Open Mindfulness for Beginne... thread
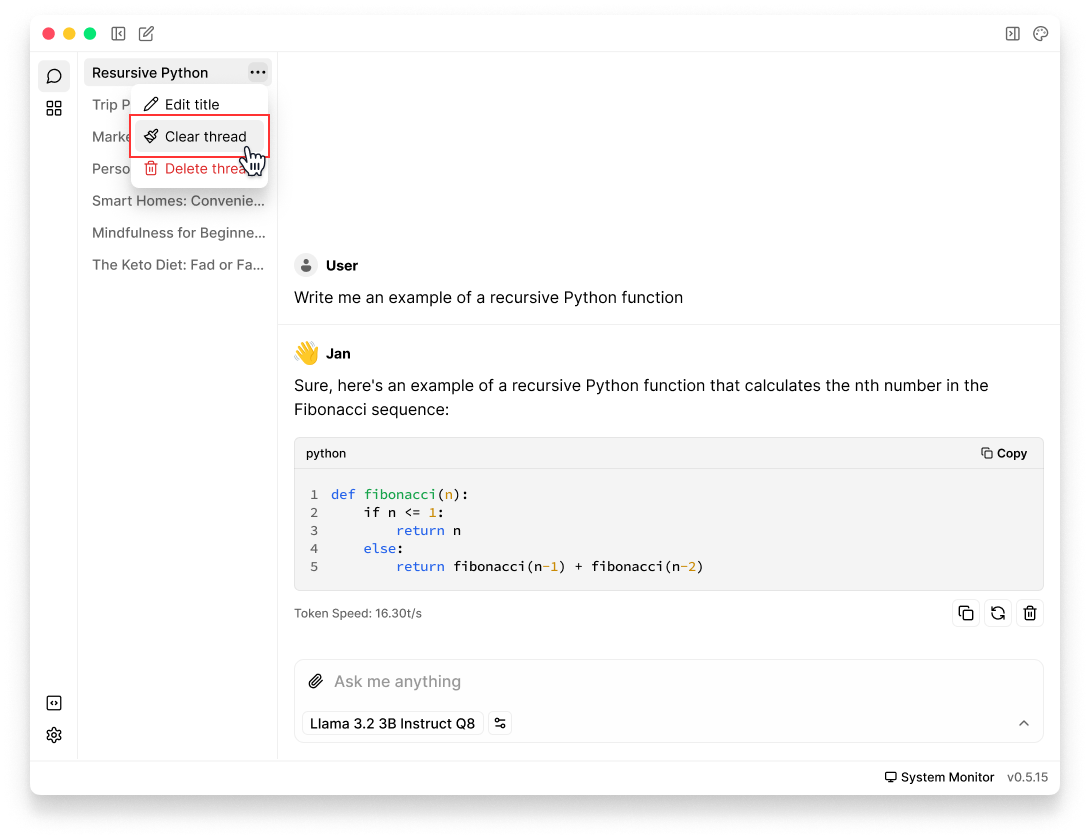 click(x=178, y=233)
